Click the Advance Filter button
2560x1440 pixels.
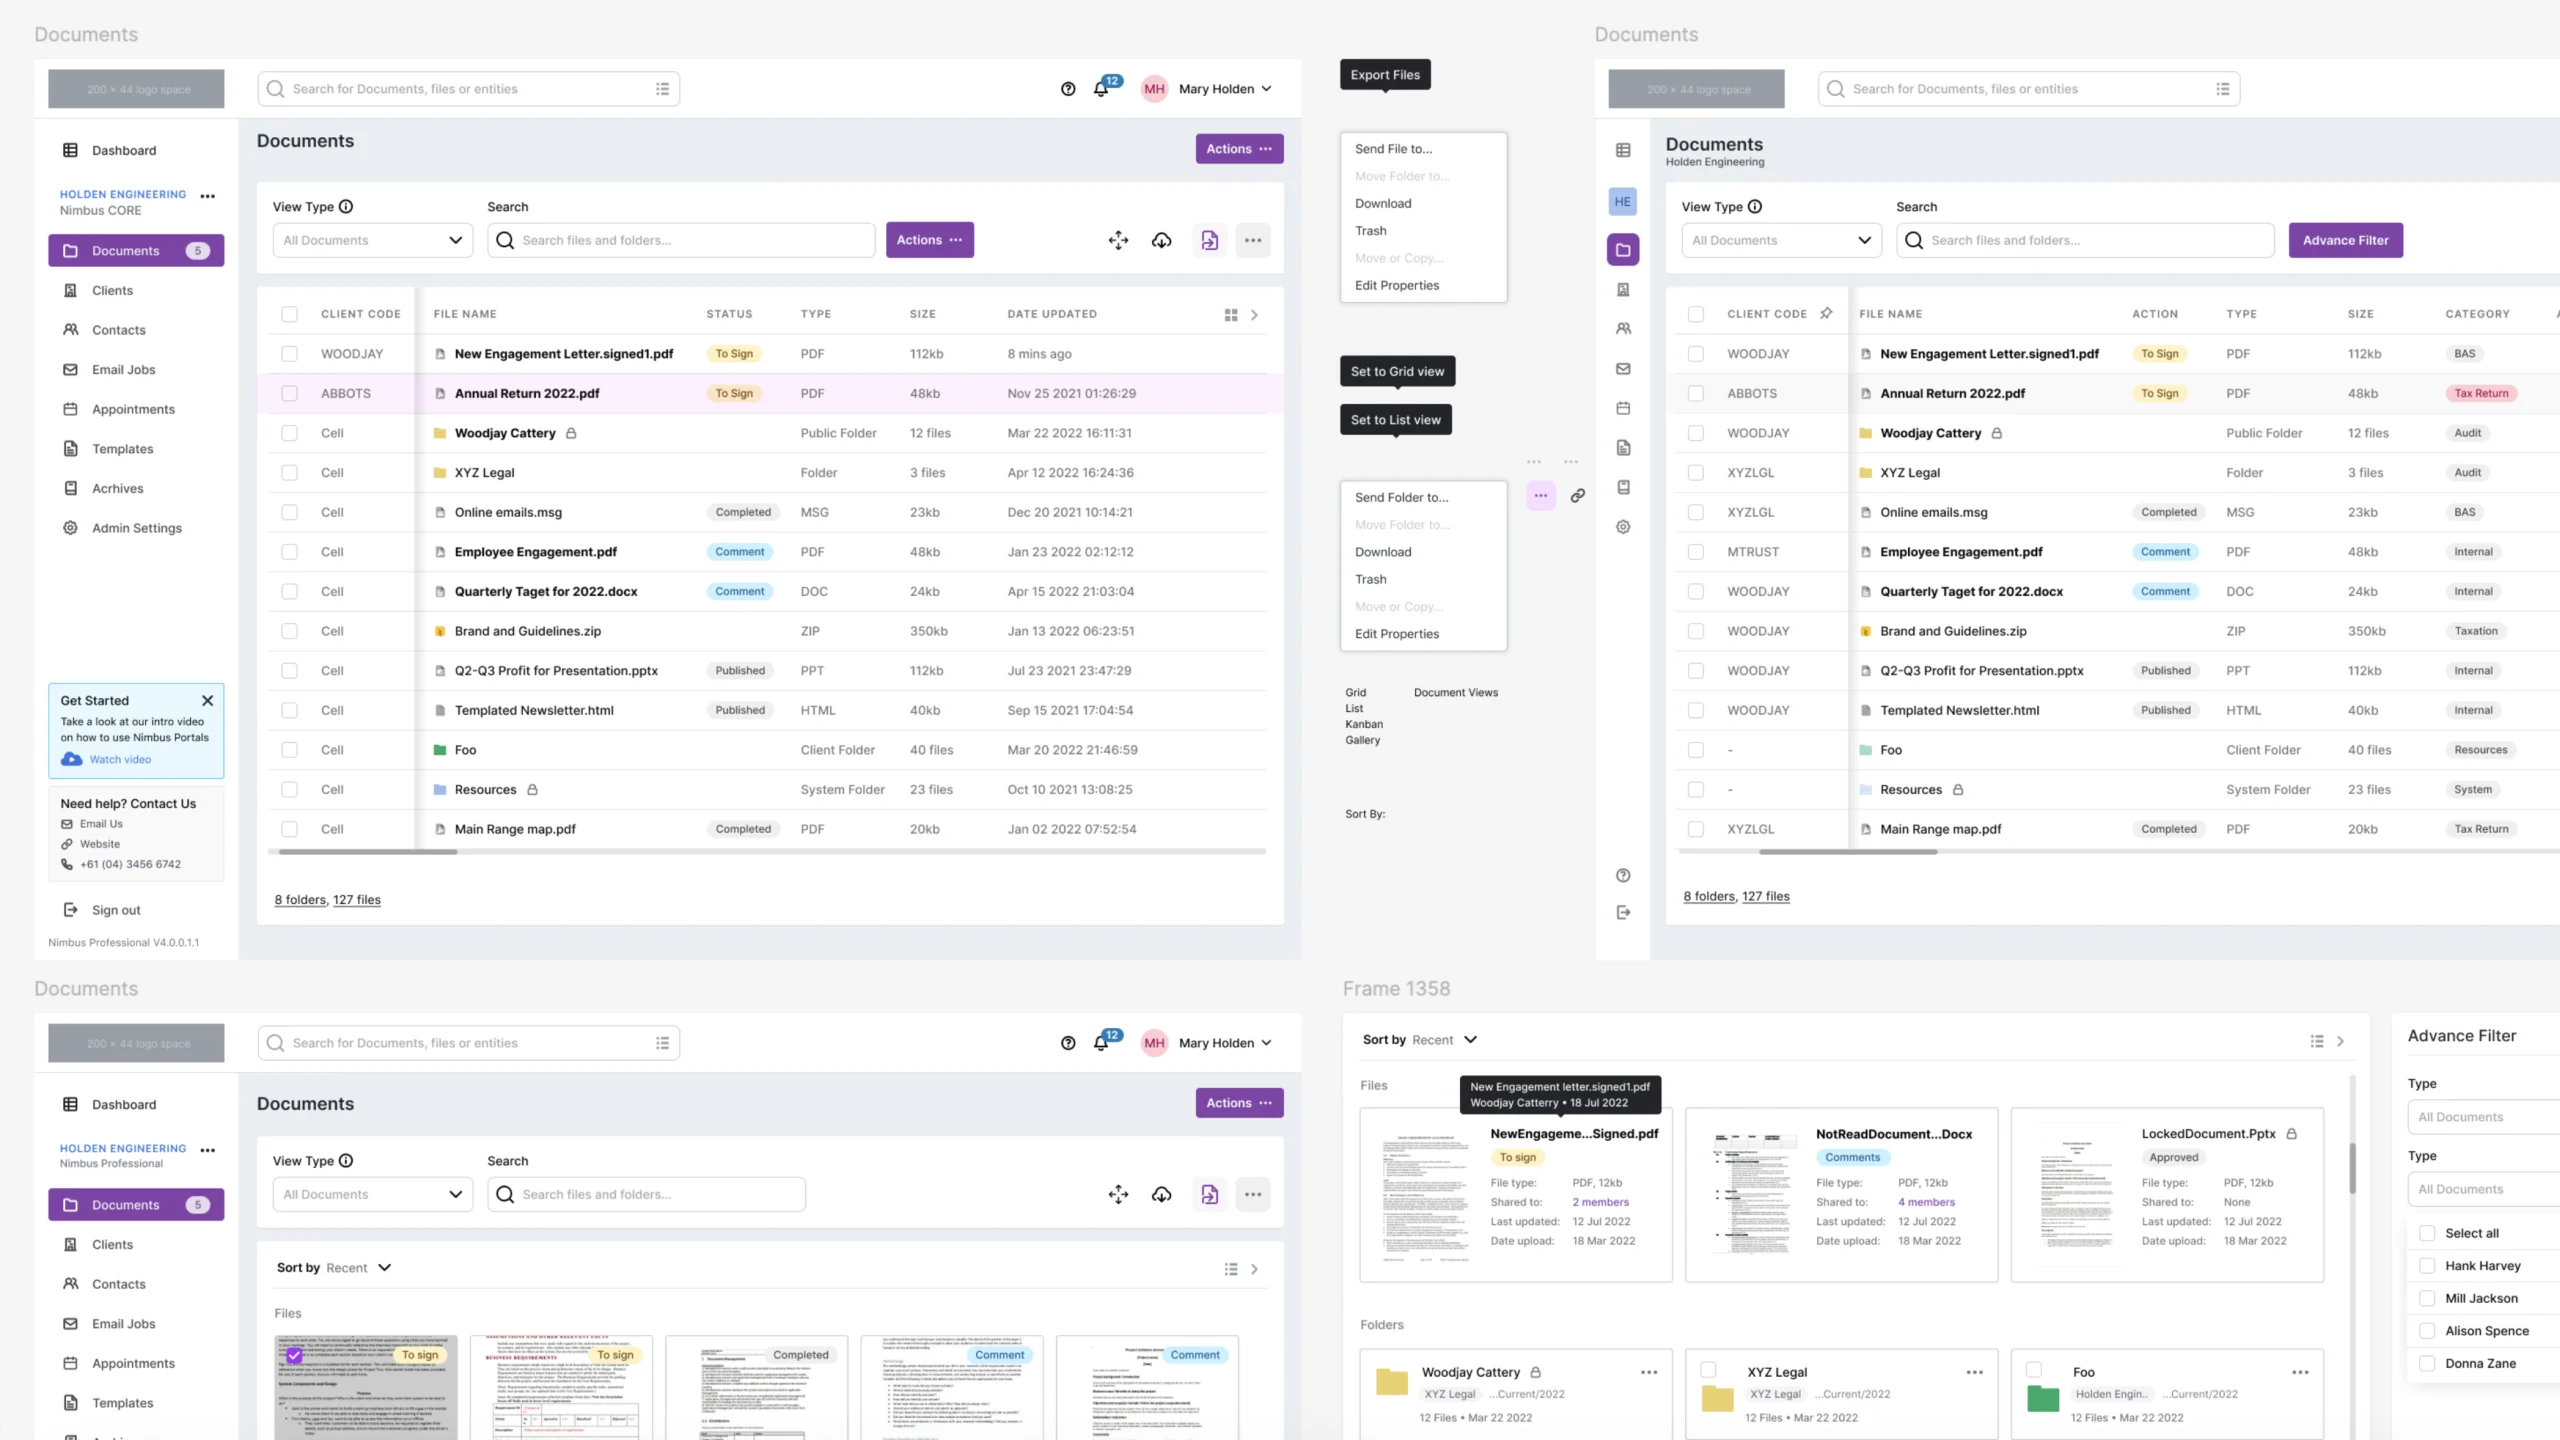2345,240
